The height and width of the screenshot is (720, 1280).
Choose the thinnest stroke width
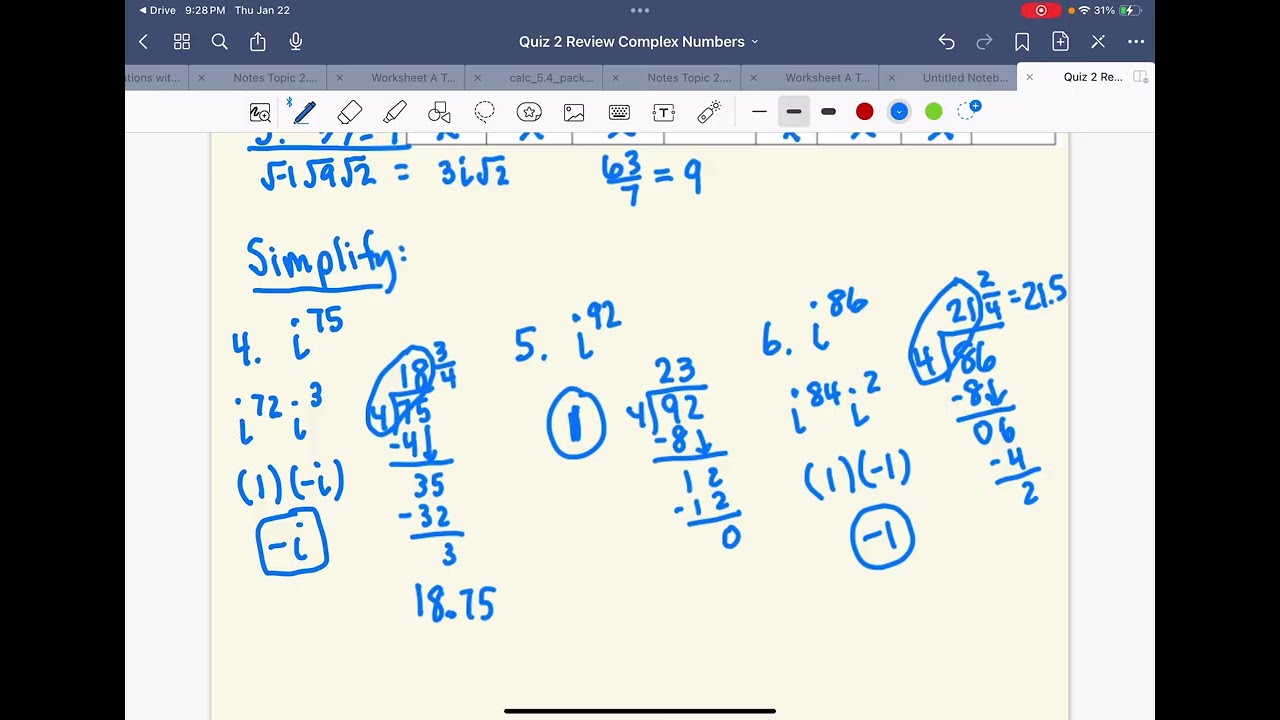pos(759,112)
